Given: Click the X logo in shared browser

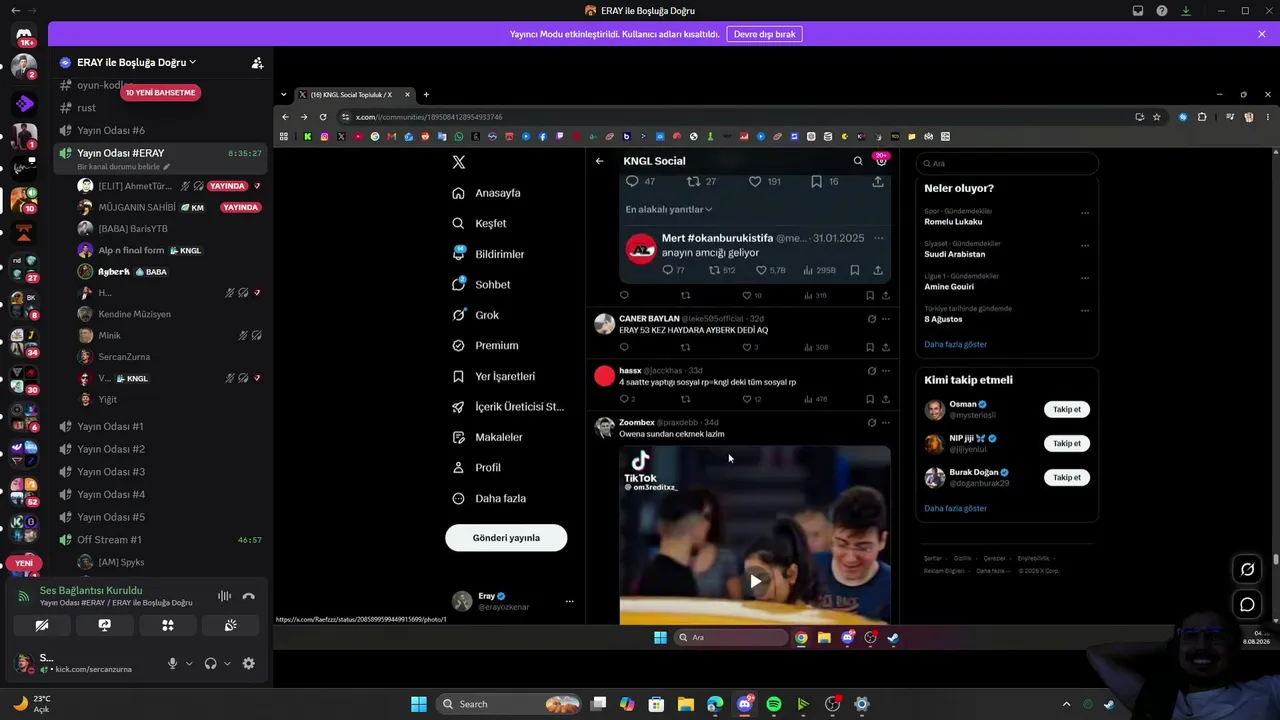Looking at the screenshot, I should tap(458, 162).
